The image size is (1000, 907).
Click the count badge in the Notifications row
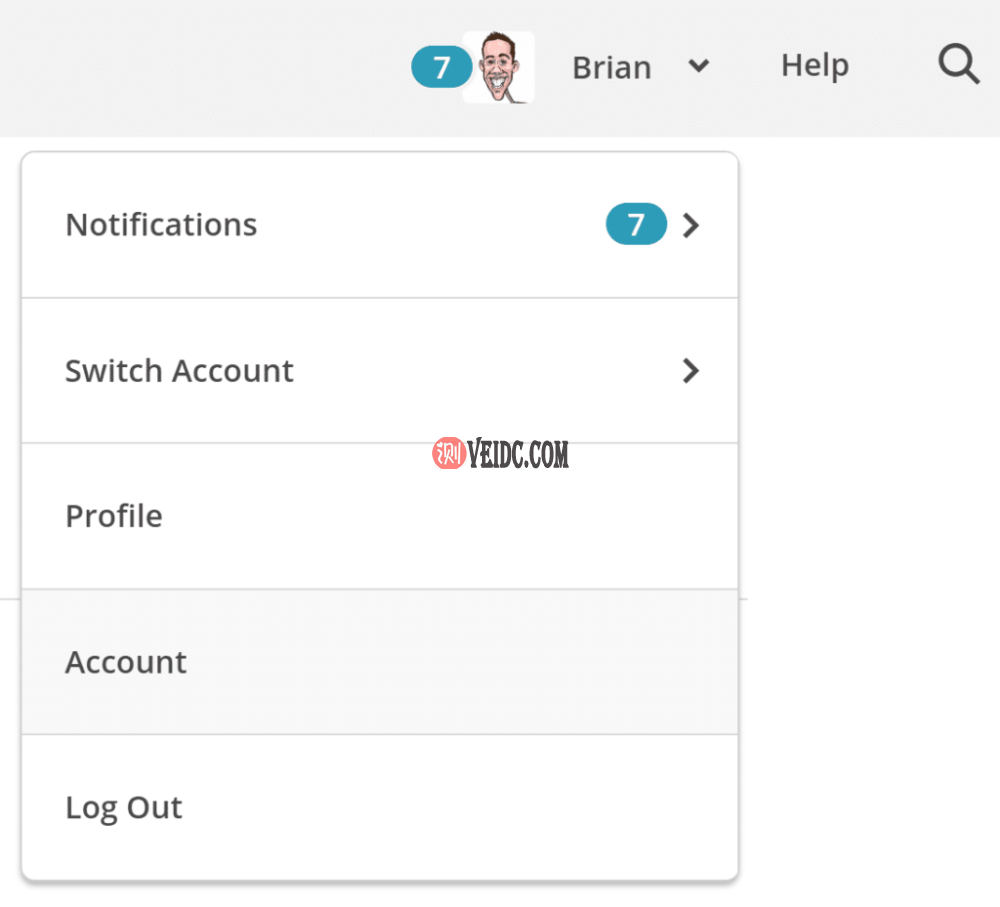[636, 225]
